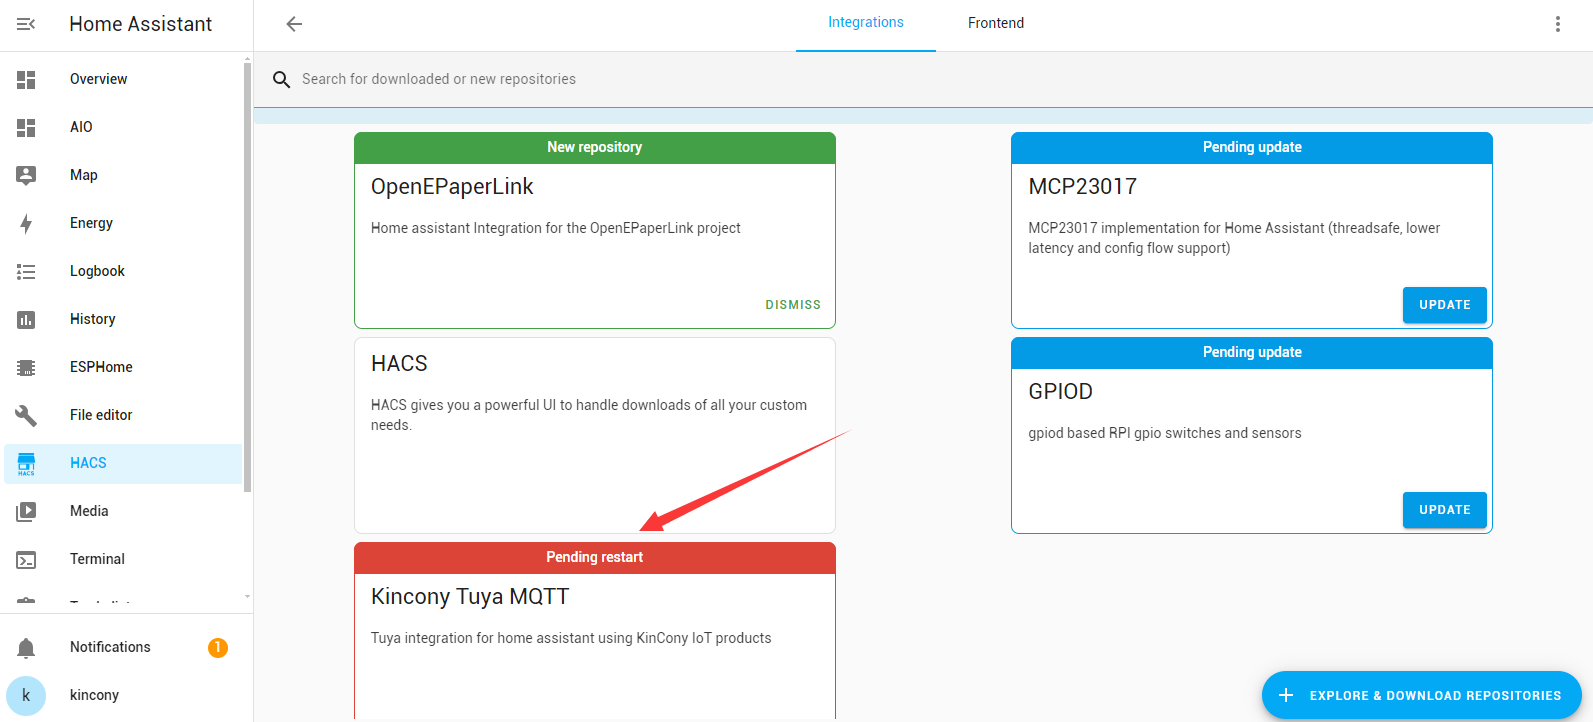
Task: Click Explore & Download Repositories button
Action: tap(1421, 695)
